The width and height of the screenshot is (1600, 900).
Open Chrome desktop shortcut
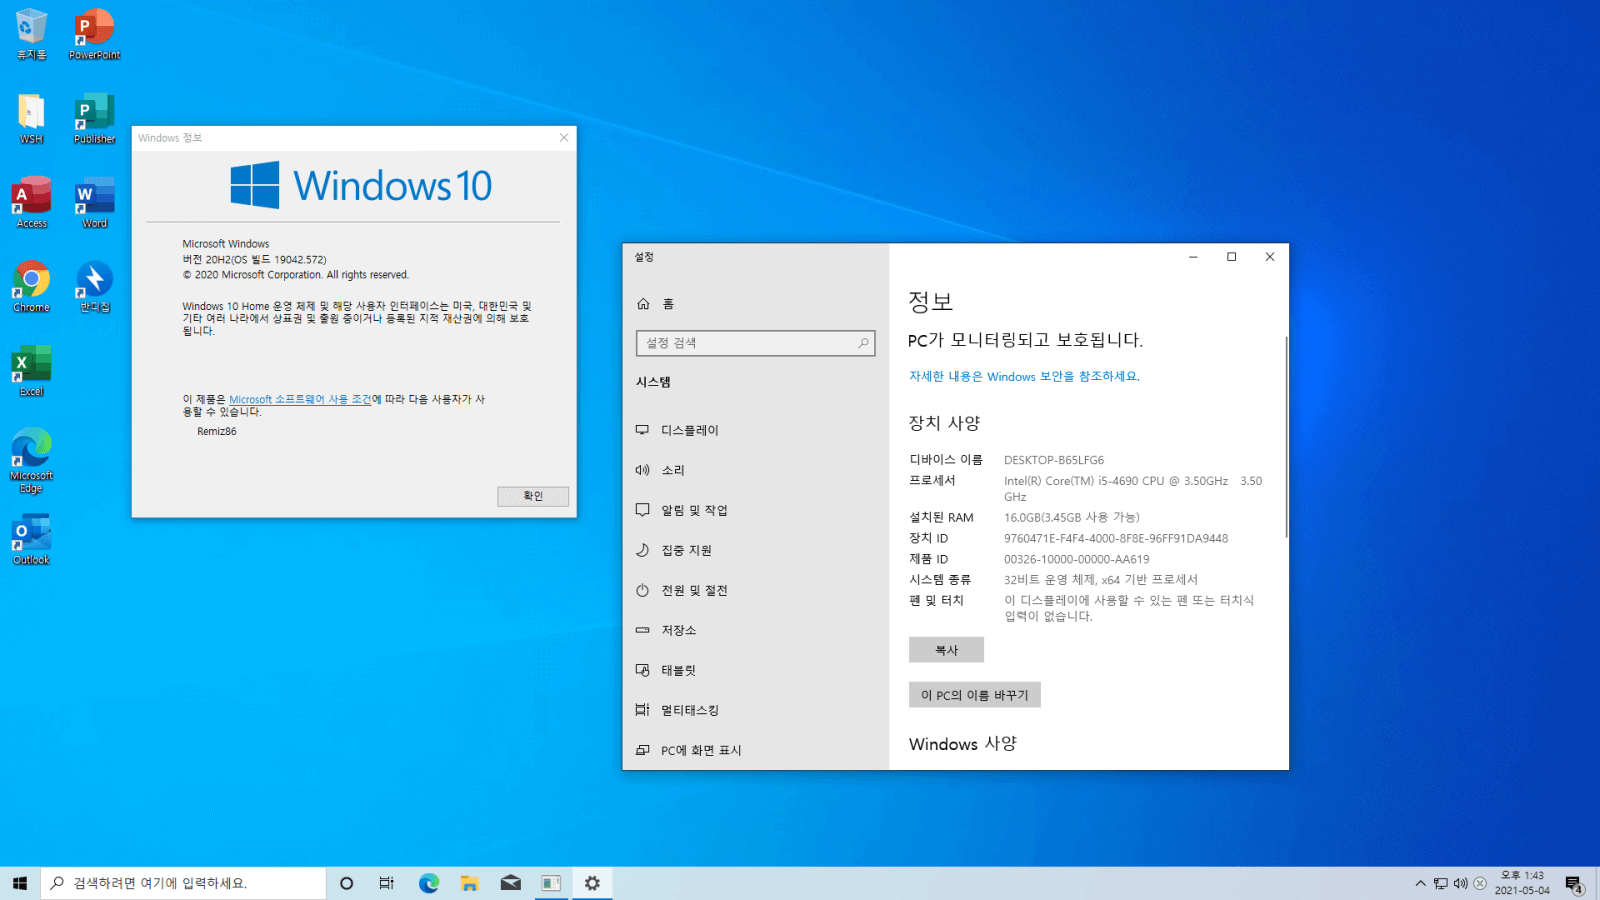click(x=31, y=286)
